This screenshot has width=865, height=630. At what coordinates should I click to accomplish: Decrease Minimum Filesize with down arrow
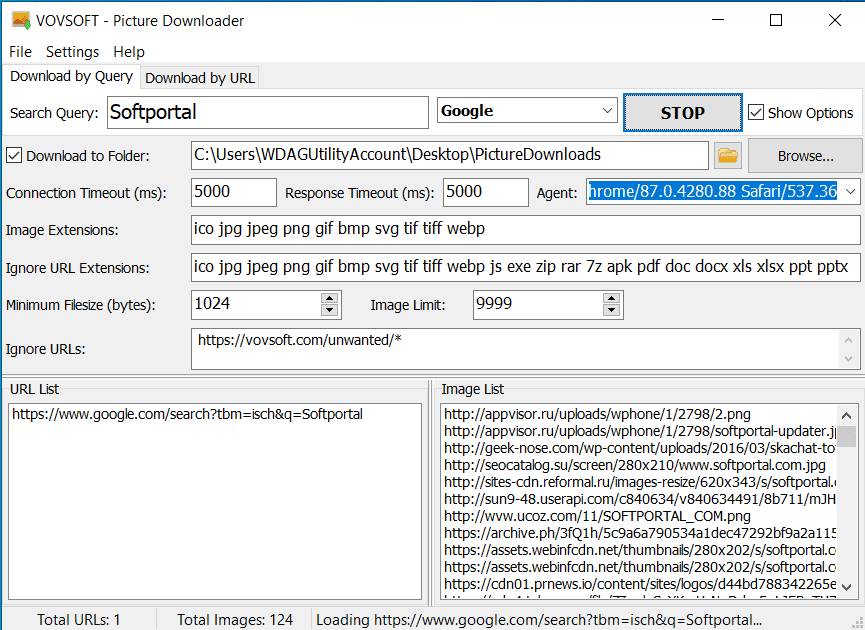(x=329, y=311)
